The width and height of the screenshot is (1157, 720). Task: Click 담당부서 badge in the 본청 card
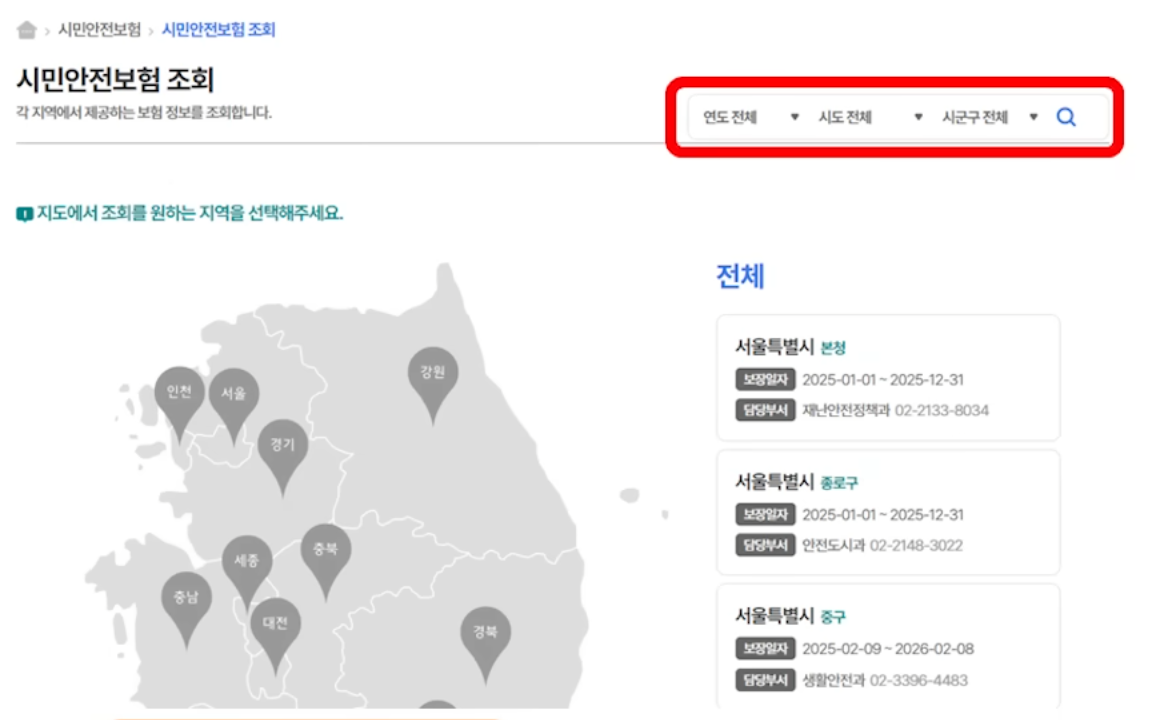tap(765, 410)
